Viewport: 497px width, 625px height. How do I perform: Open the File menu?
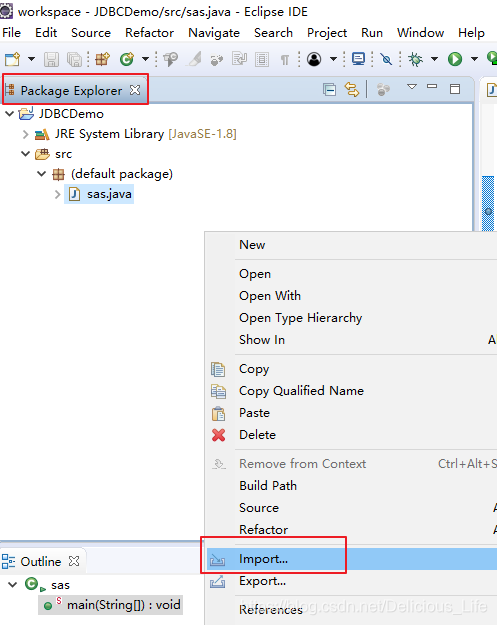11,33
